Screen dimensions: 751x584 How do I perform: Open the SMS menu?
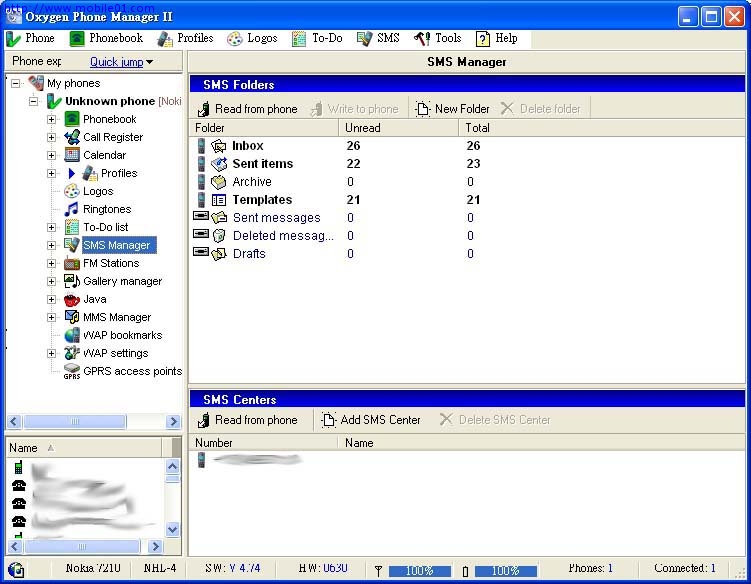[x=378, y=38]
